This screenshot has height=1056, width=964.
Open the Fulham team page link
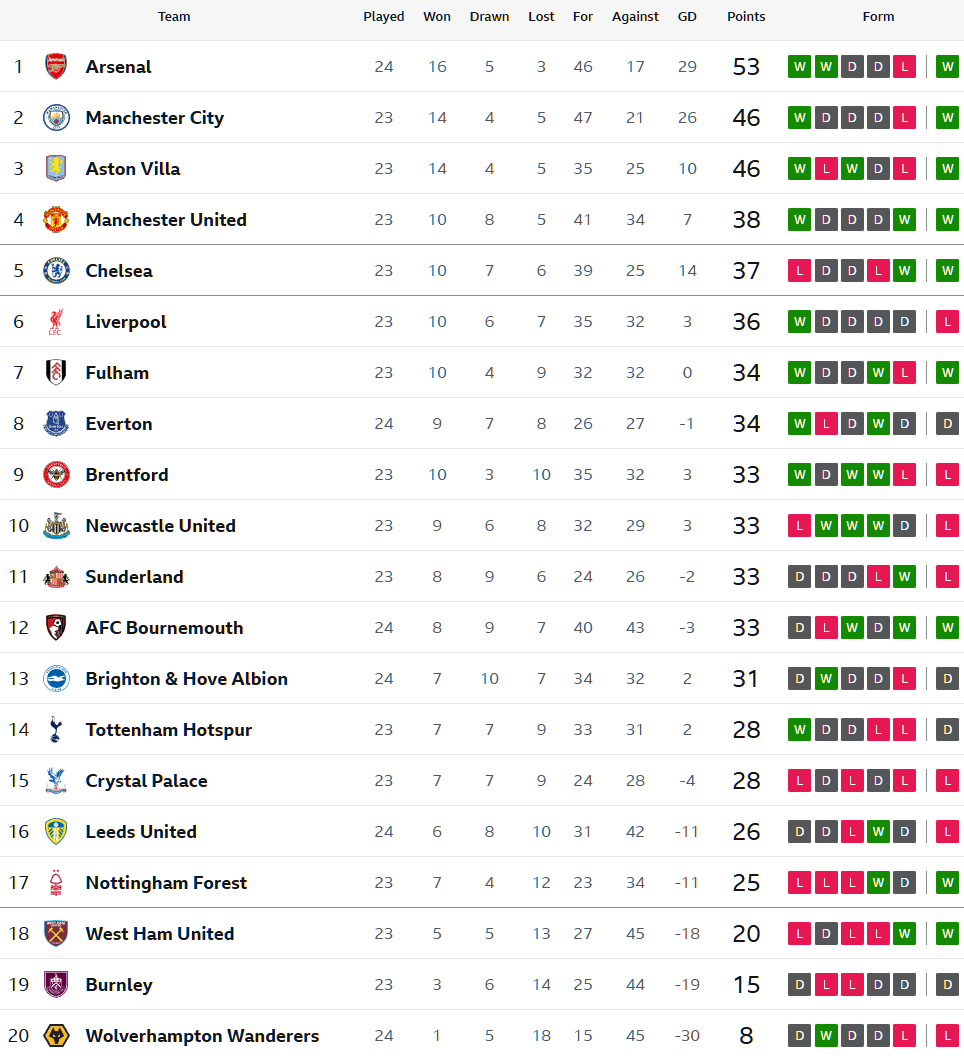point(117,373)
